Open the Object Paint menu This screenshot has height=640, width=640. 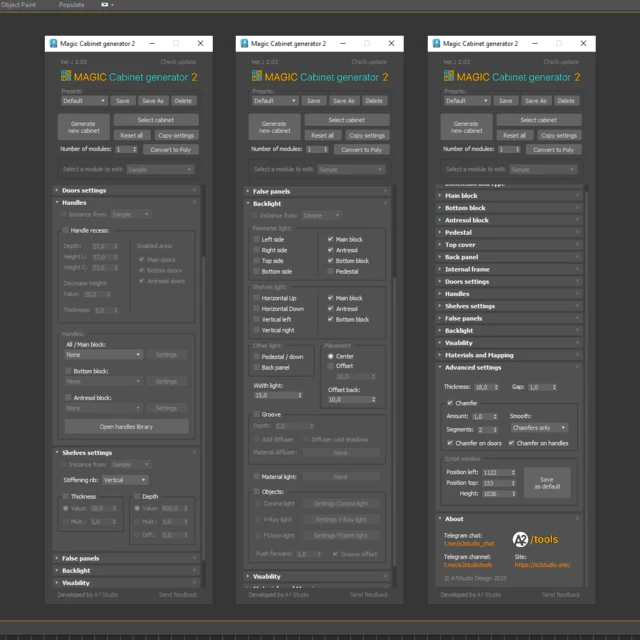click(18, 4)
